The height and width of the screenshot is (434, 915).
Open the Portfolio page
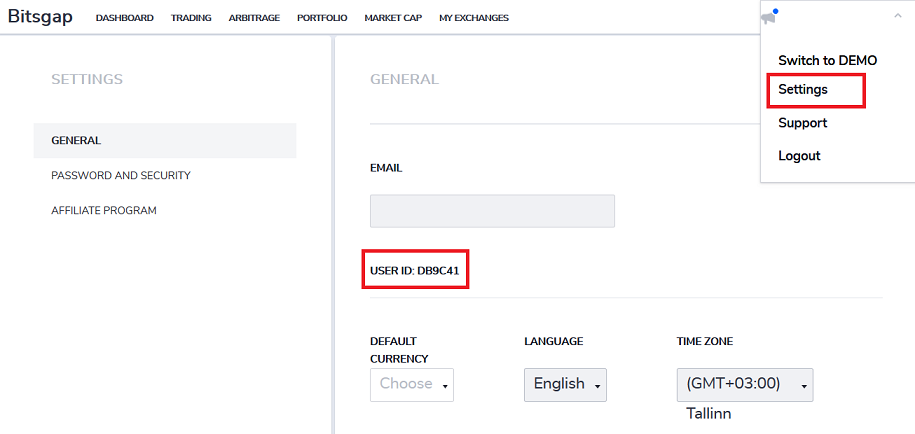tap(322, 18)
